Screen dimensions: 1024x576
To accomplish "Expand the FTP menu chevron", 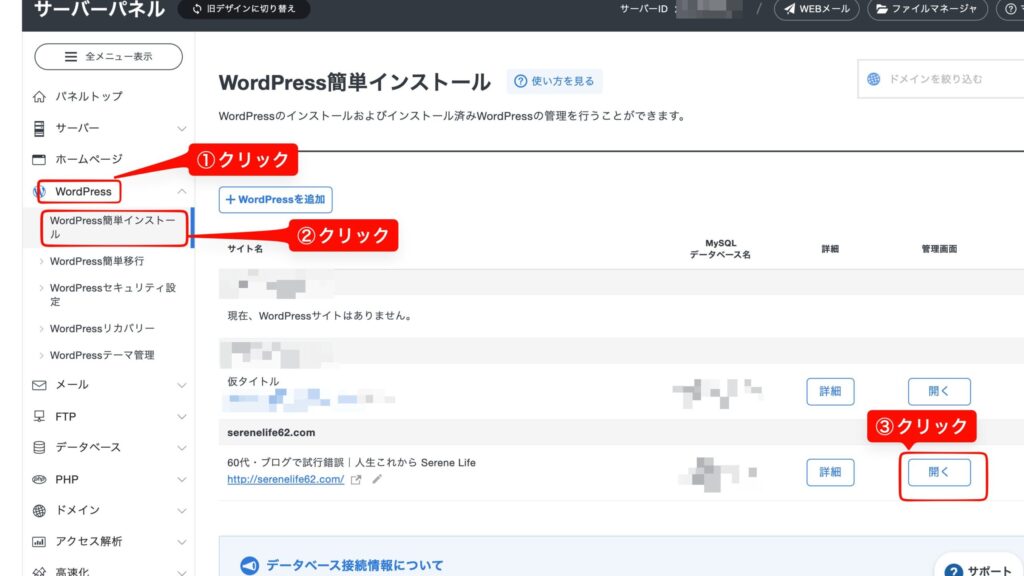I will click(182, 417).
